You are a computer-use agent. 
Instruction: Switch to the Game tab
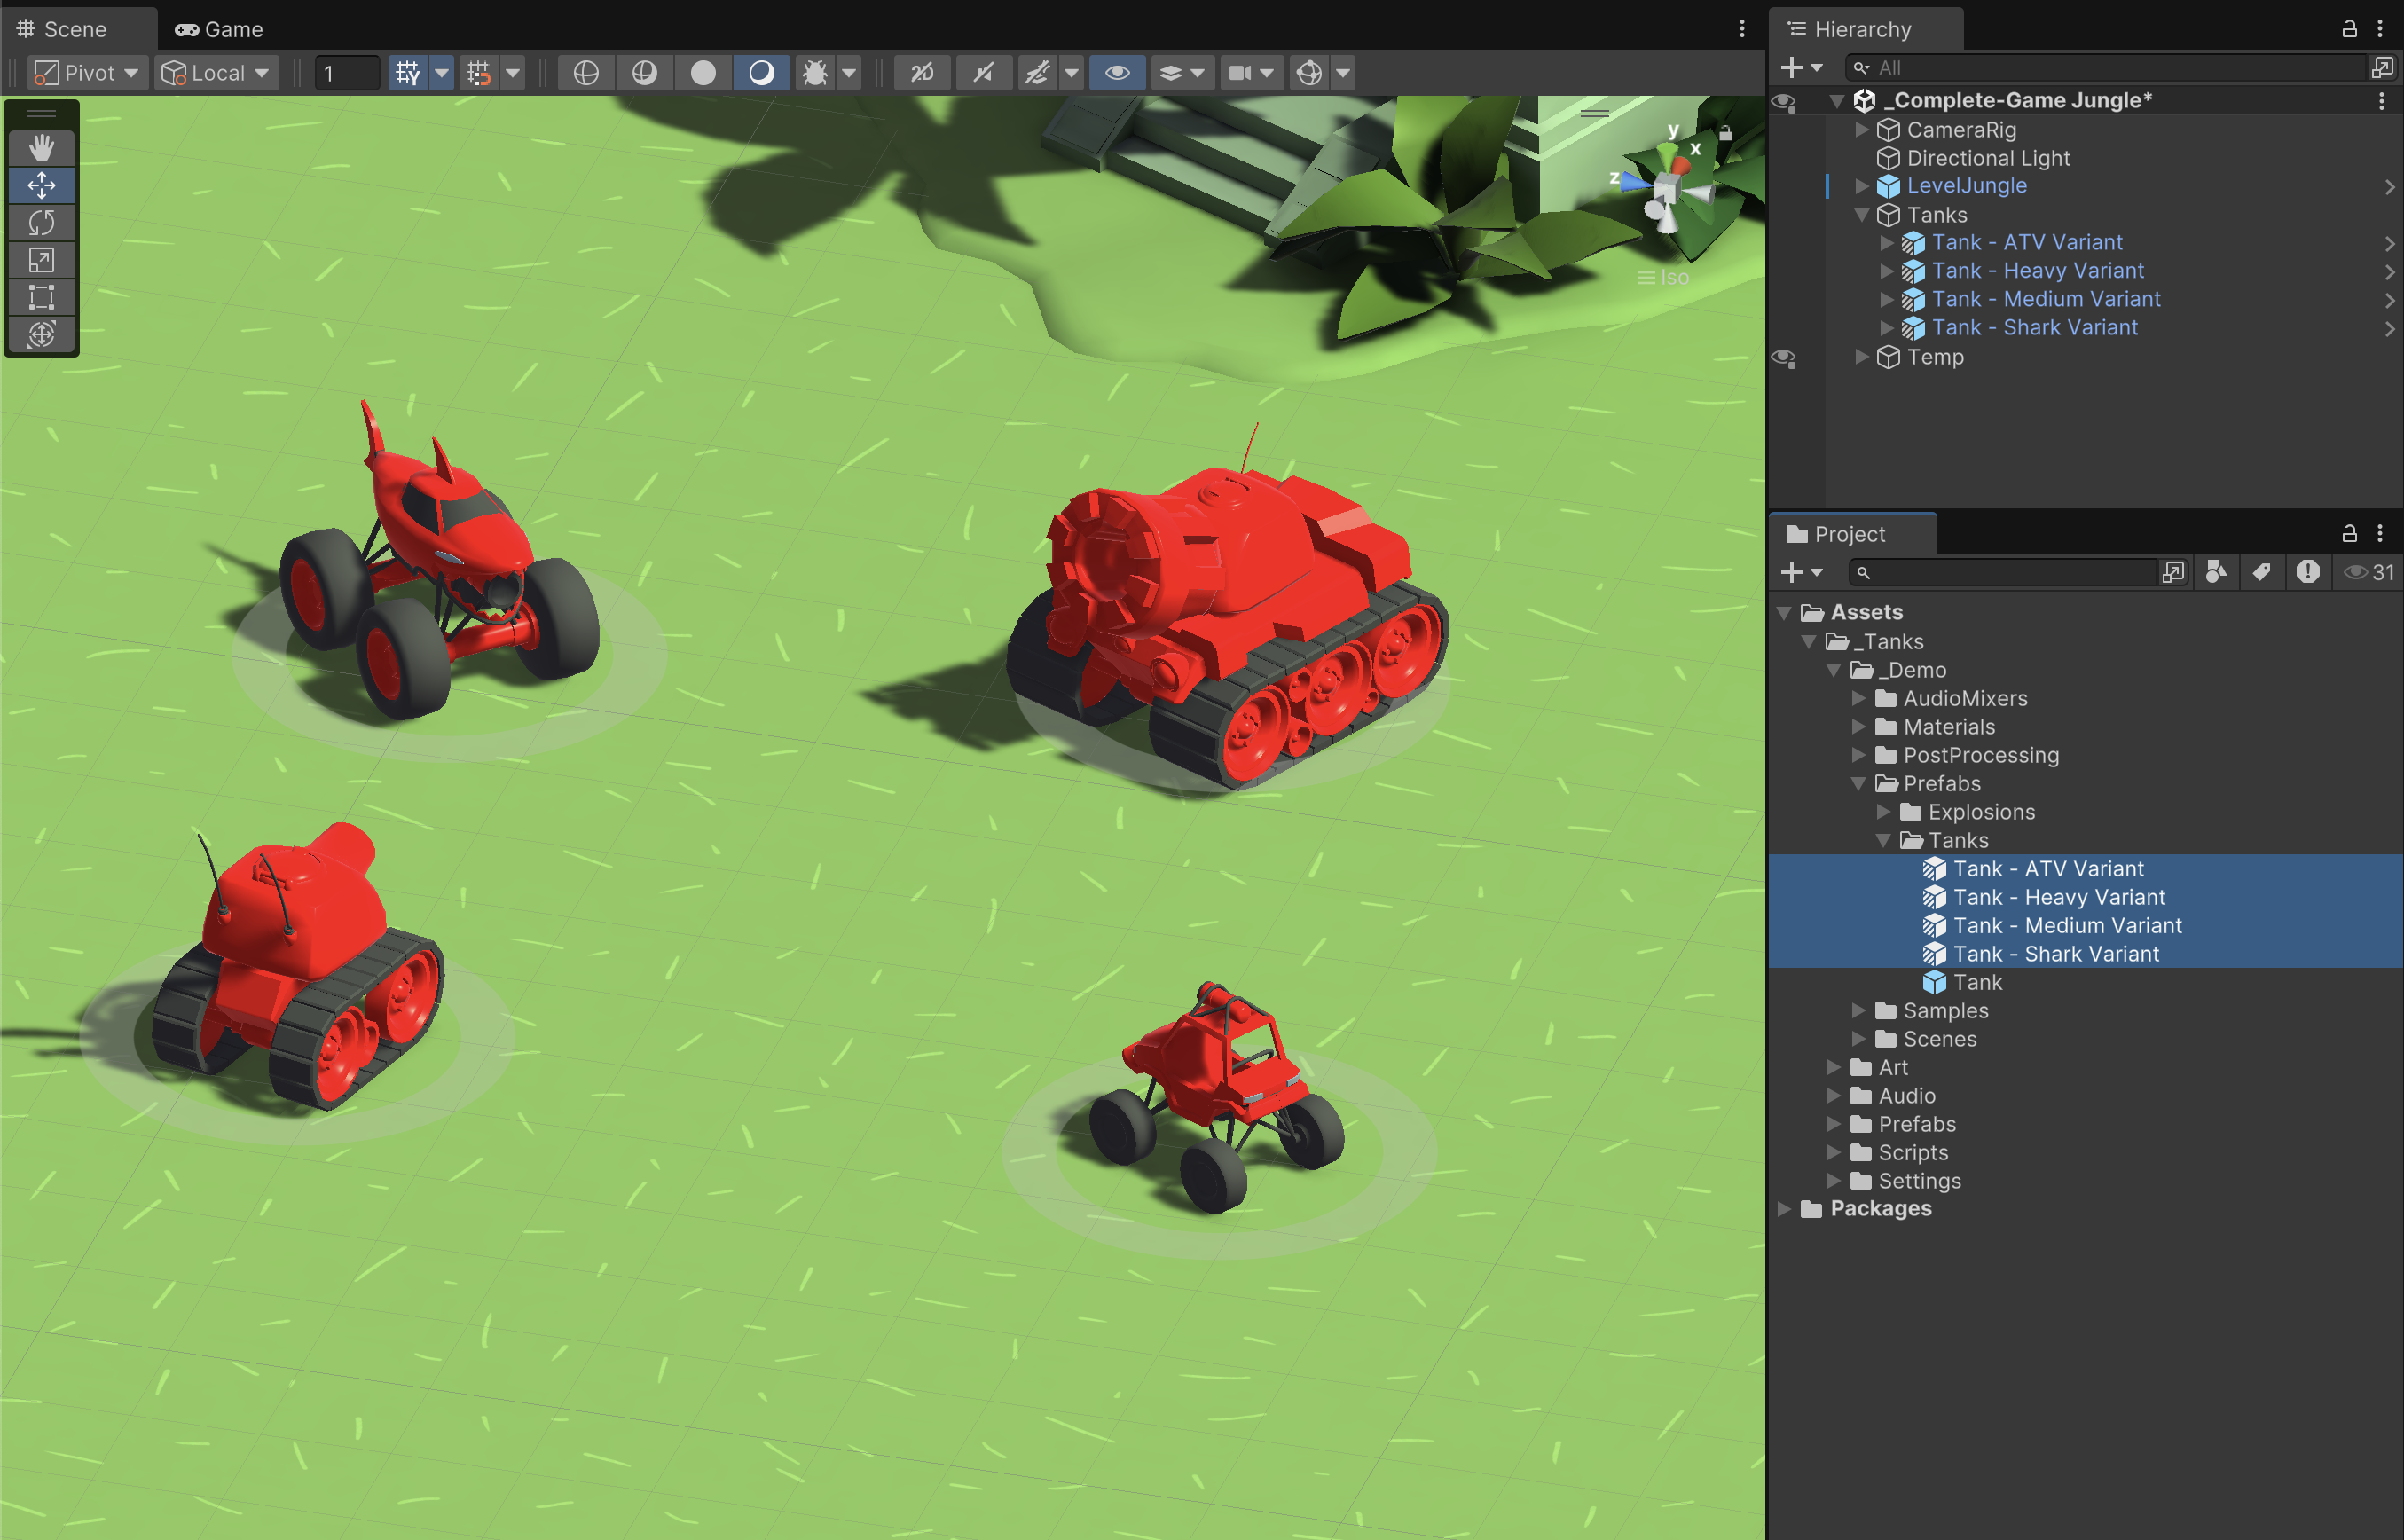tap(219, 29)
